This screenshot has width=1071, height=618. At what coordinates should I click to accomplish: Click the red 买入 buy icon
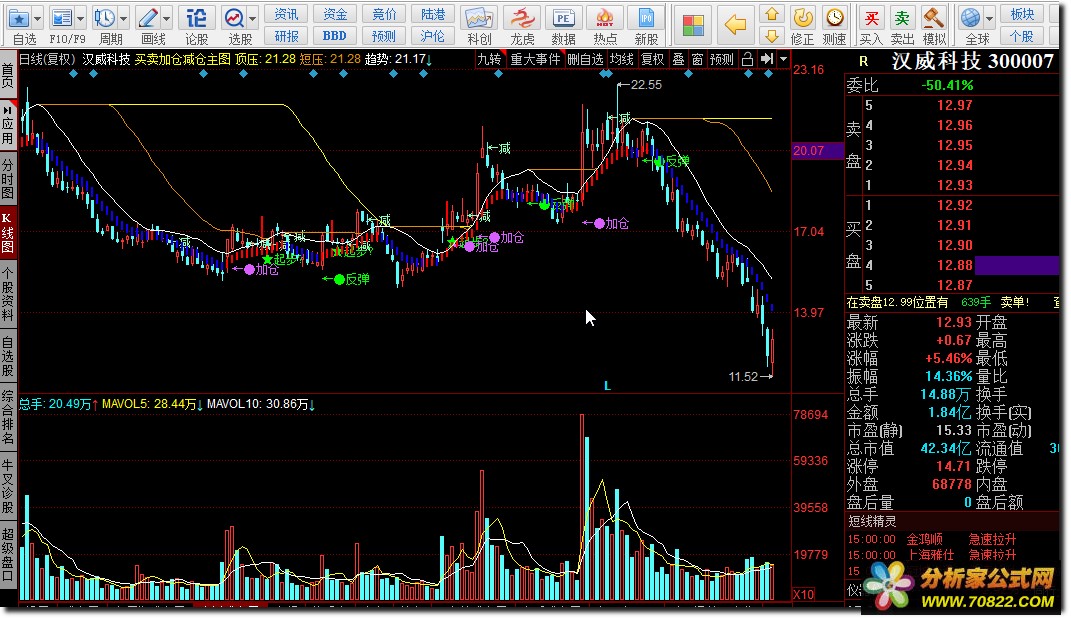tap(871, 18)
